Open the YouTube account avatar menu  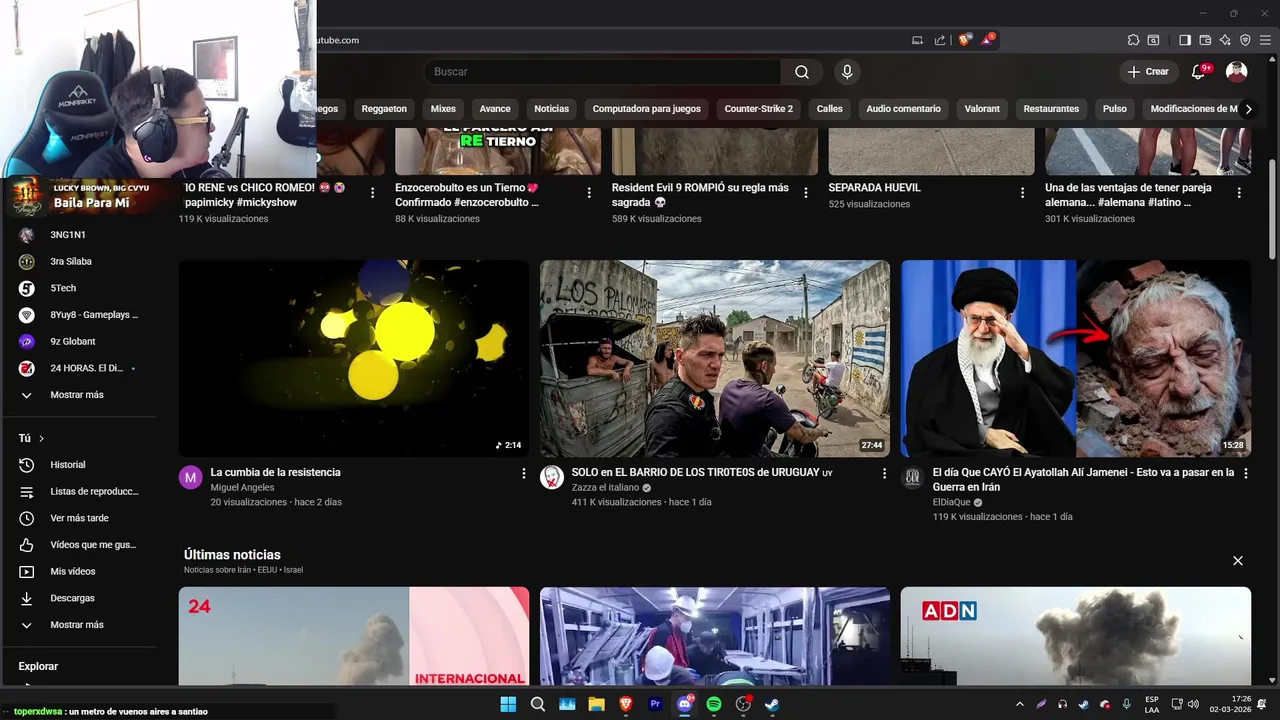point(1237,72)
